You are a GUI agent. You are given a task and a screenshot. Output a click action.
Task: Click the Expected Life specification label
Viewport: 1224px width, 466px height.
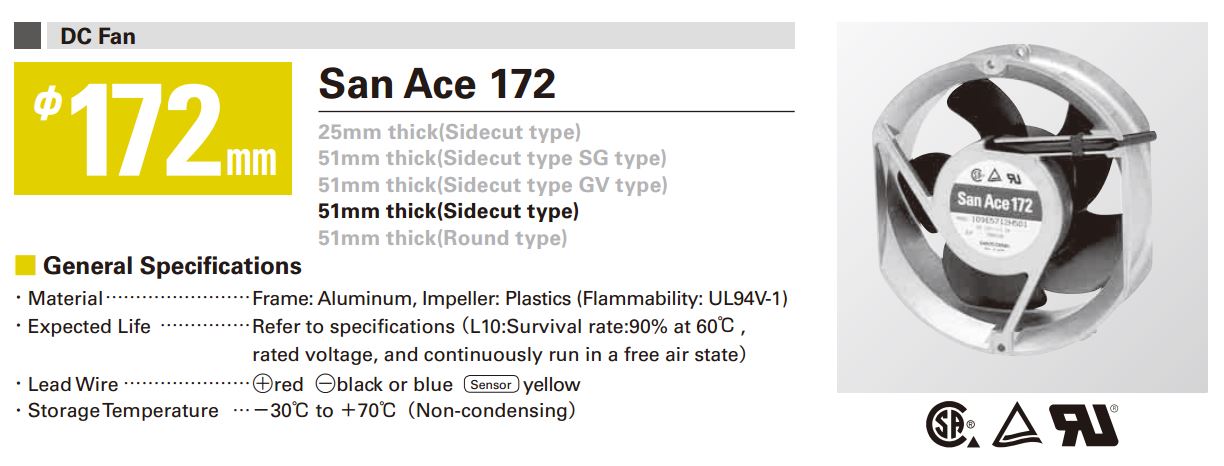click(x=89, y=326)
